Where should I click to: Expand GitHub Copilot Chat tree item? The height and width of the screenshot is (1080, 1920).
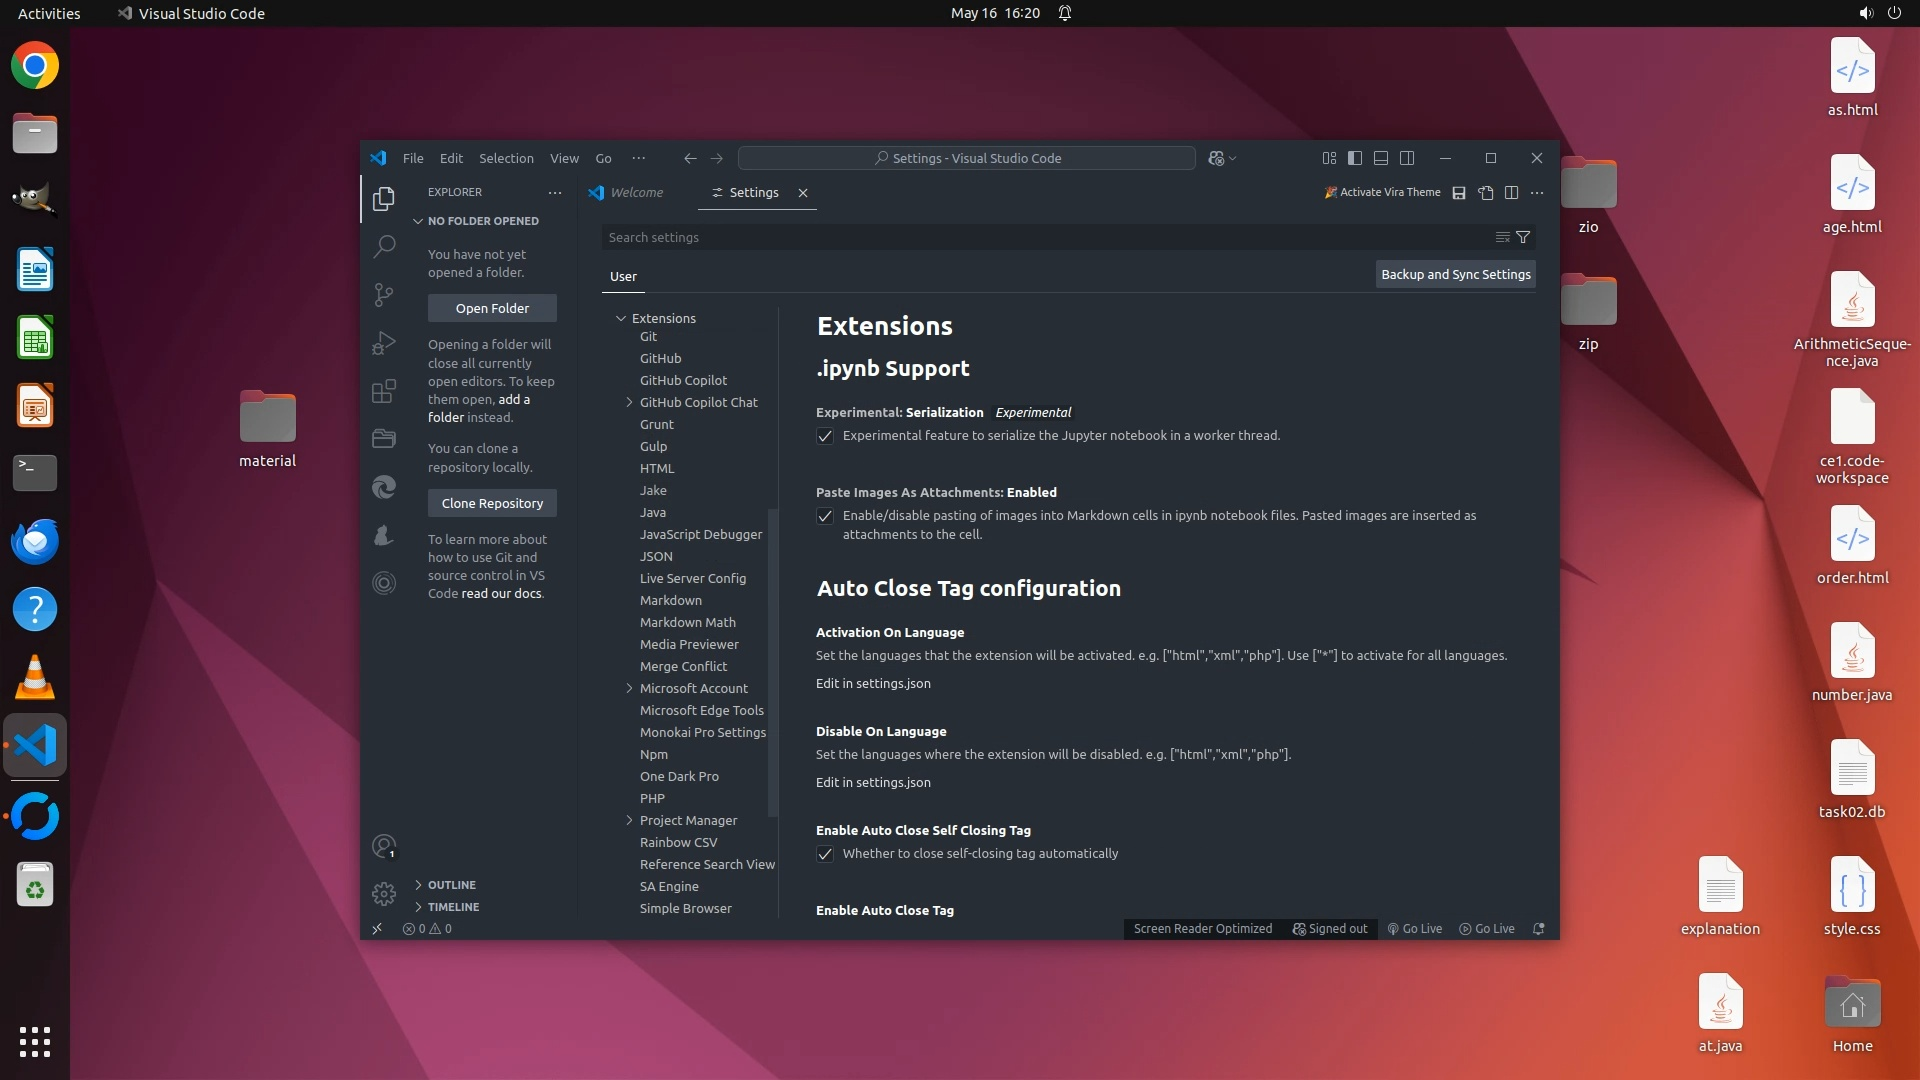tap(629, 402)
